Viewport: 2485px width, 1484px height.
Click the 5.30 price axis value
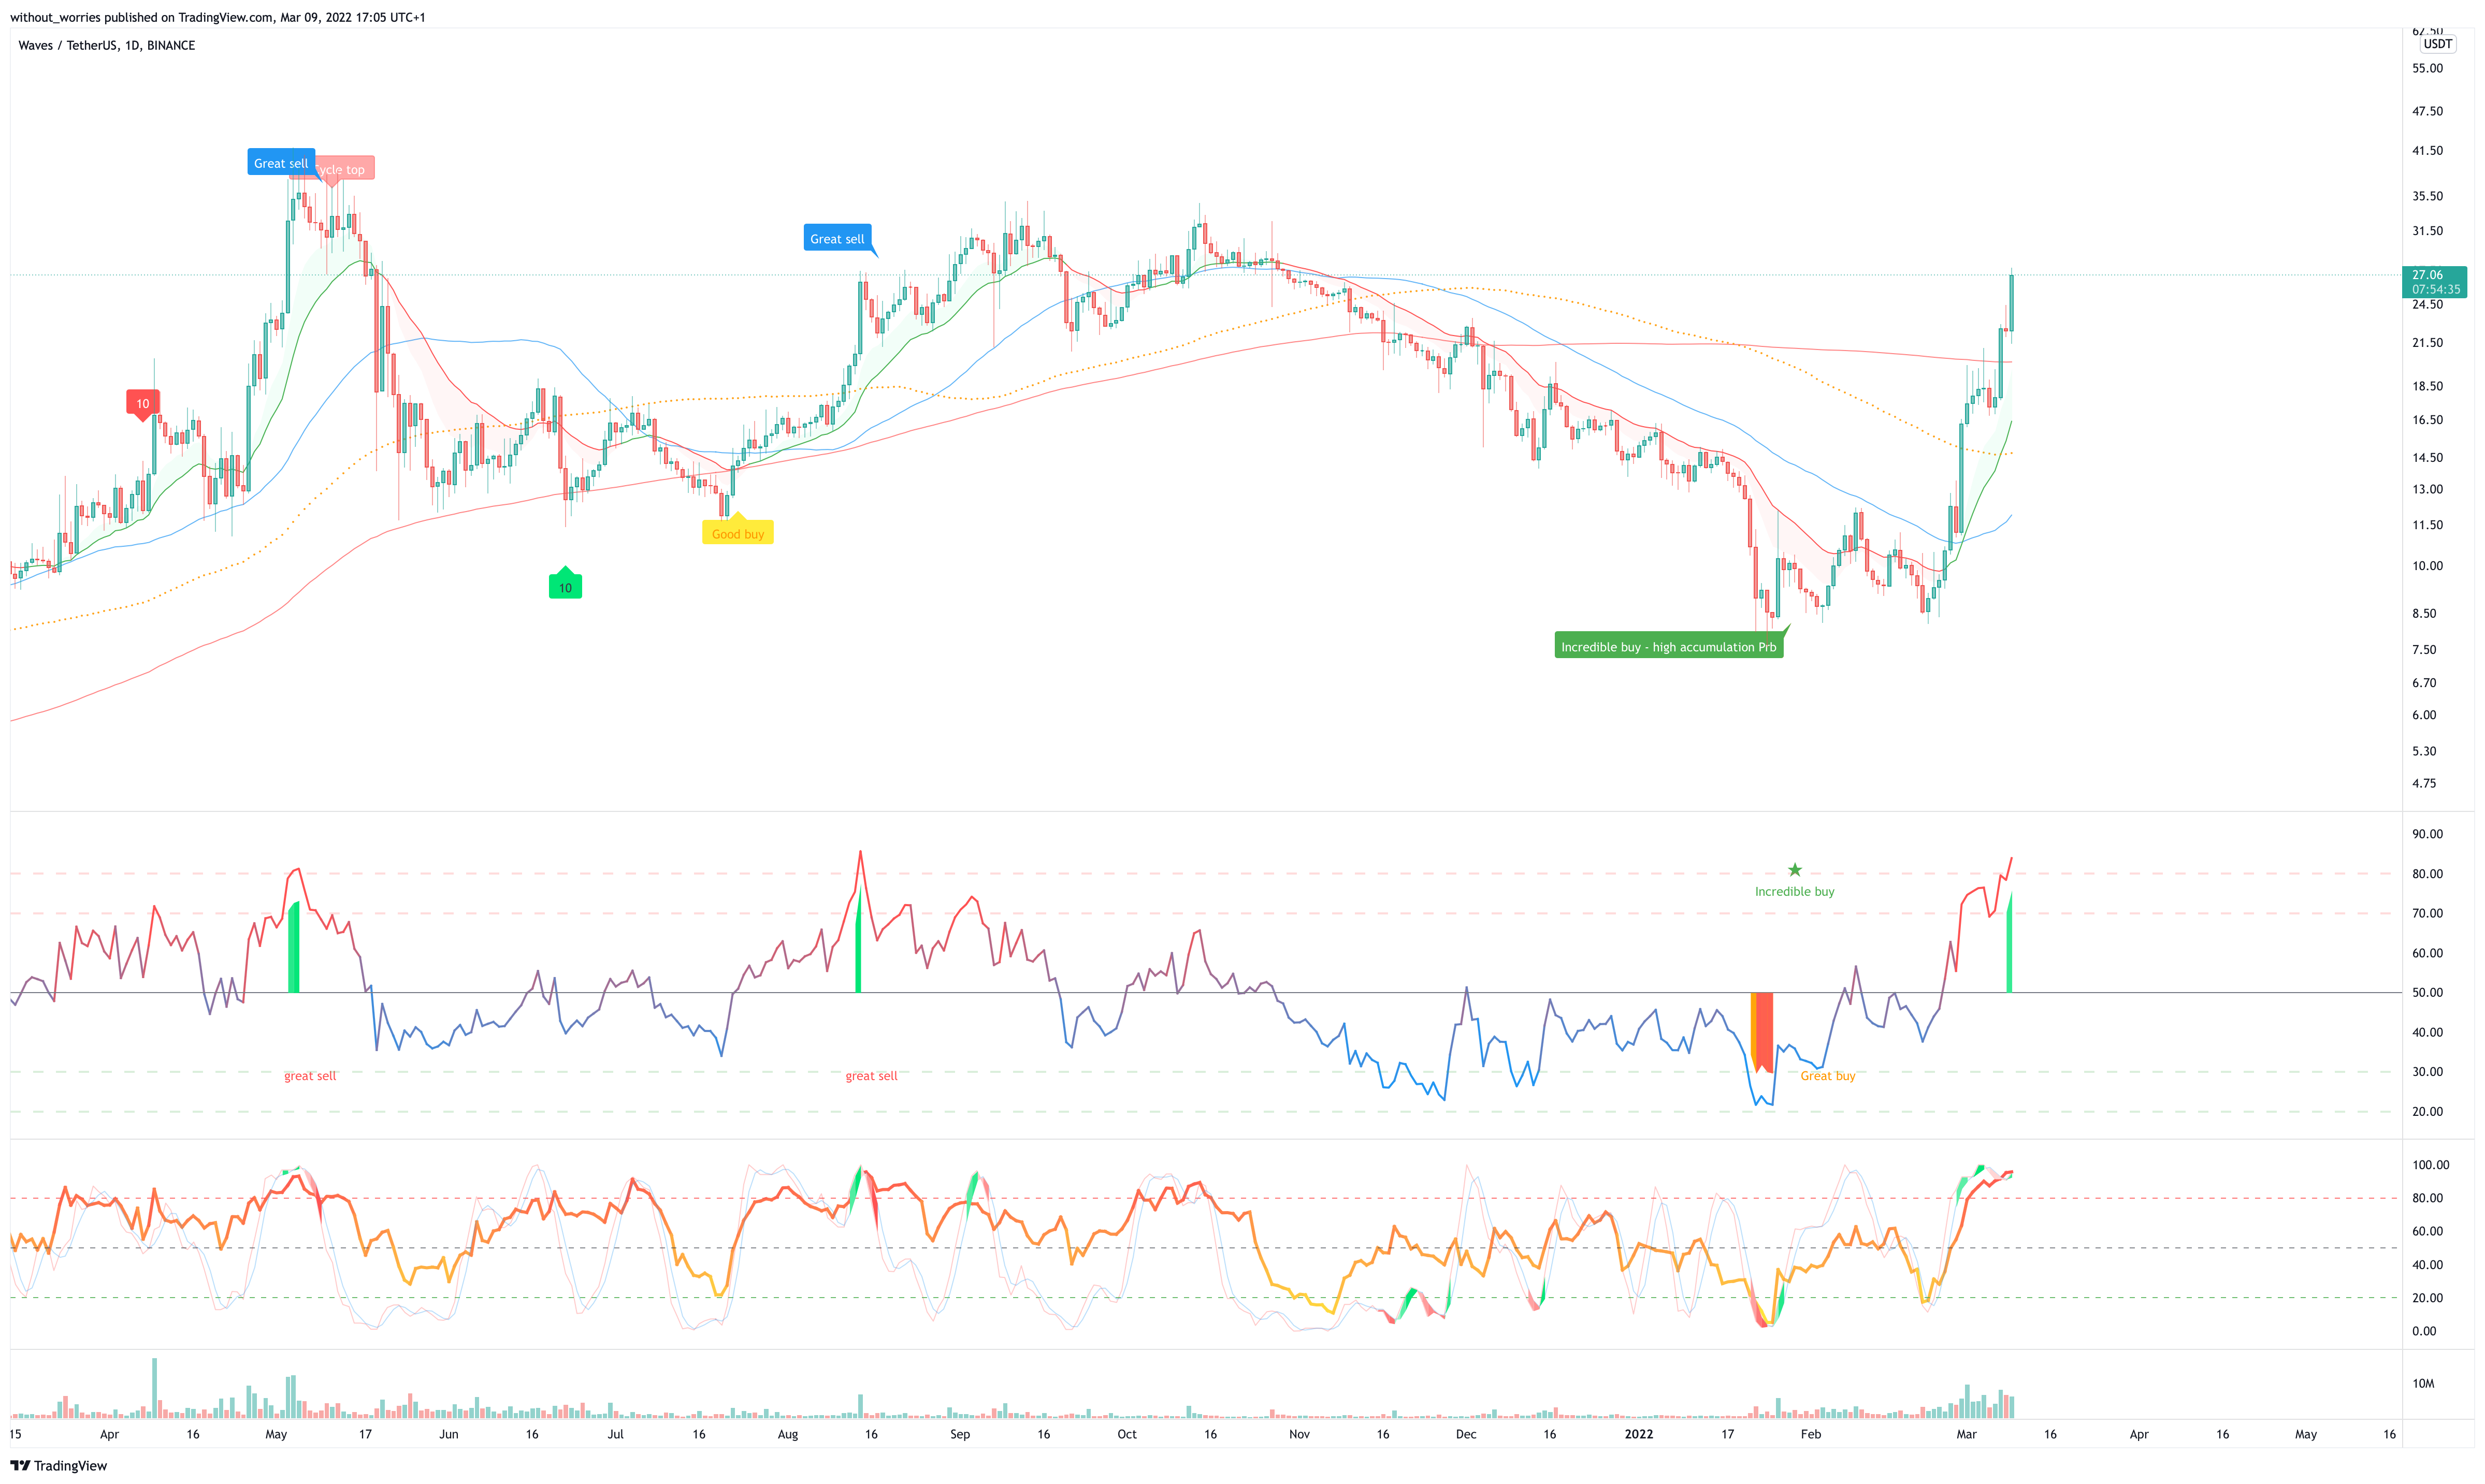[x=2424, y=751]
